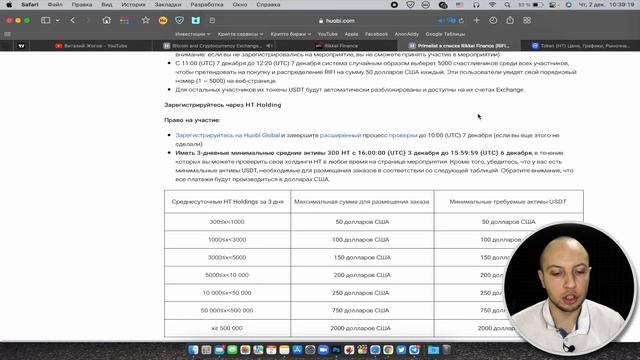Open the Share toolbar button
Screen dimensions: 640x360
[510, 20]
